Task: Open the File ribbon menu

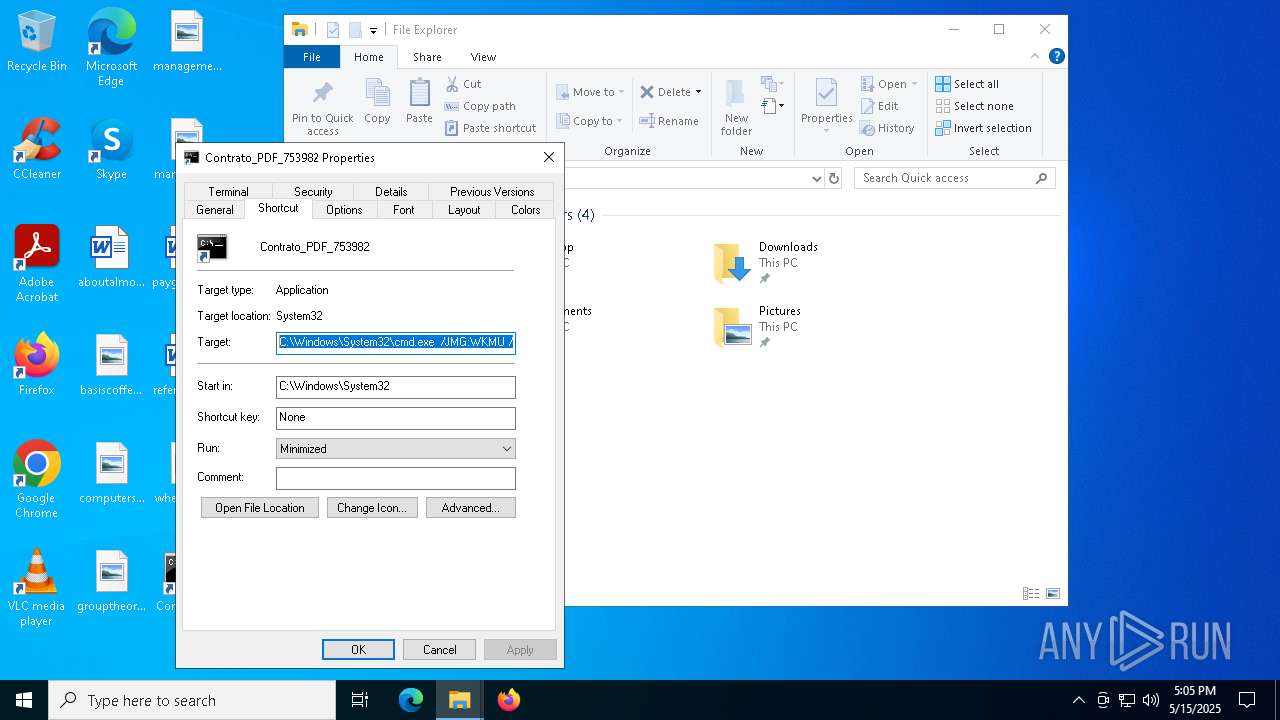Action: tap(312, 57)
